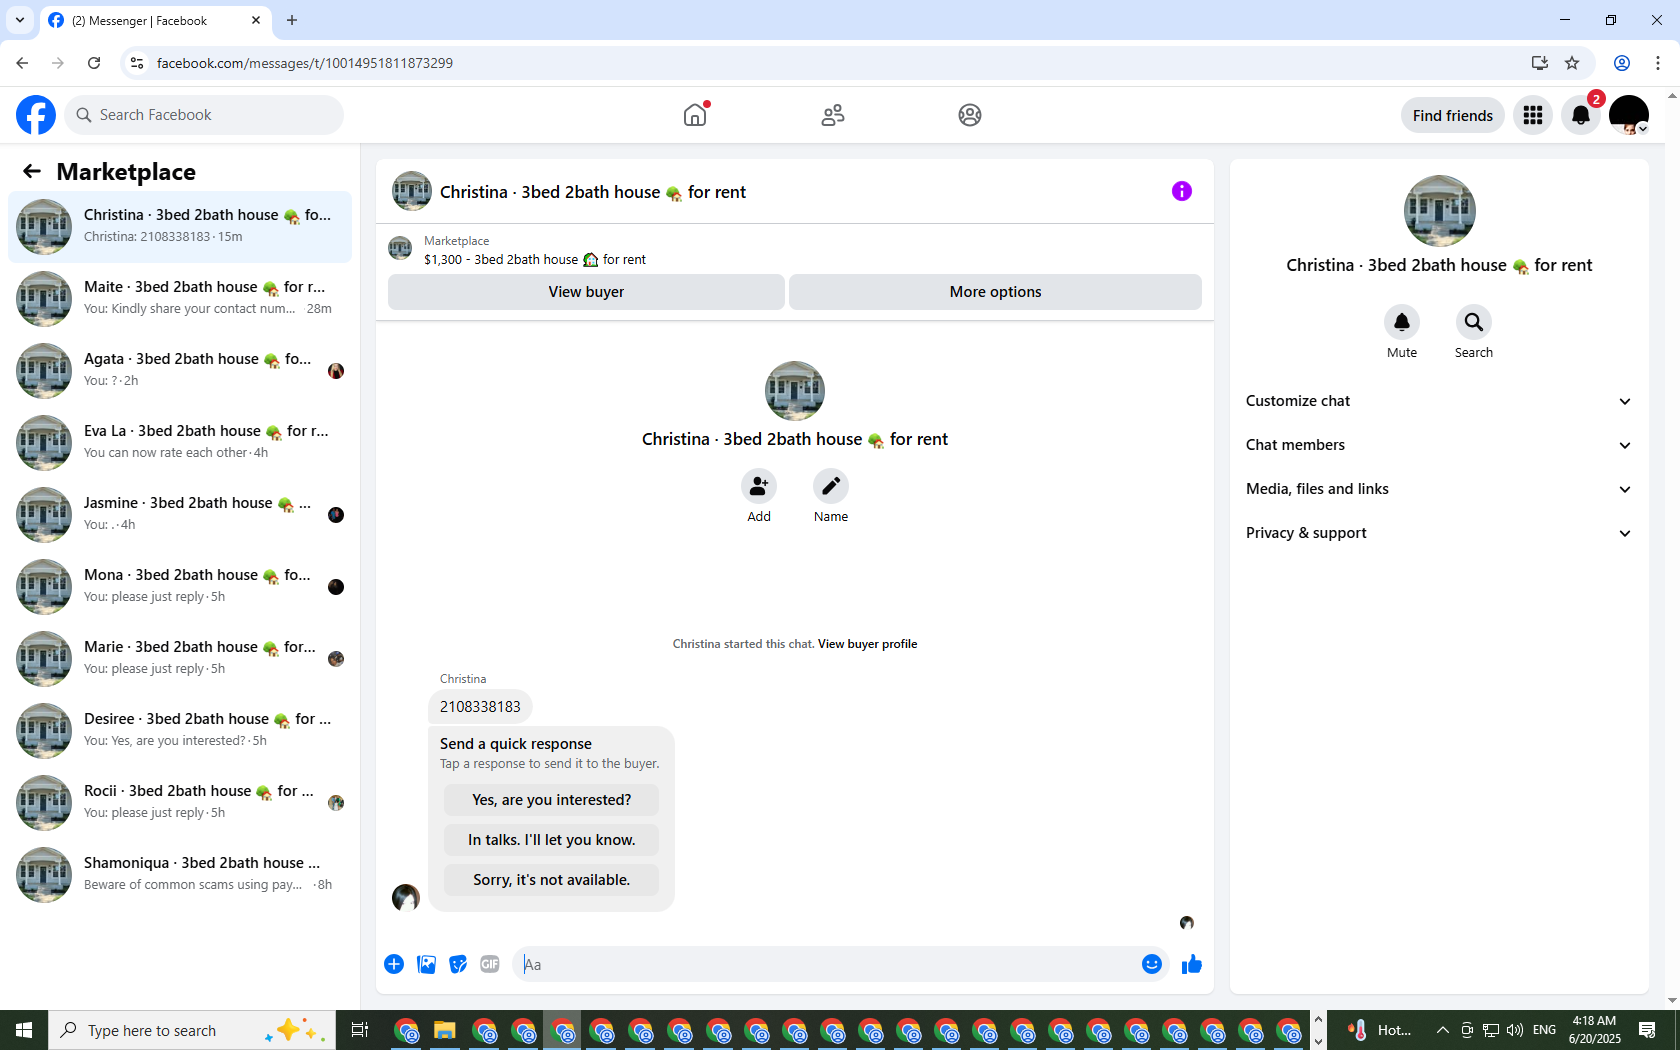Expand Media, files and links section

[1439, 489]
